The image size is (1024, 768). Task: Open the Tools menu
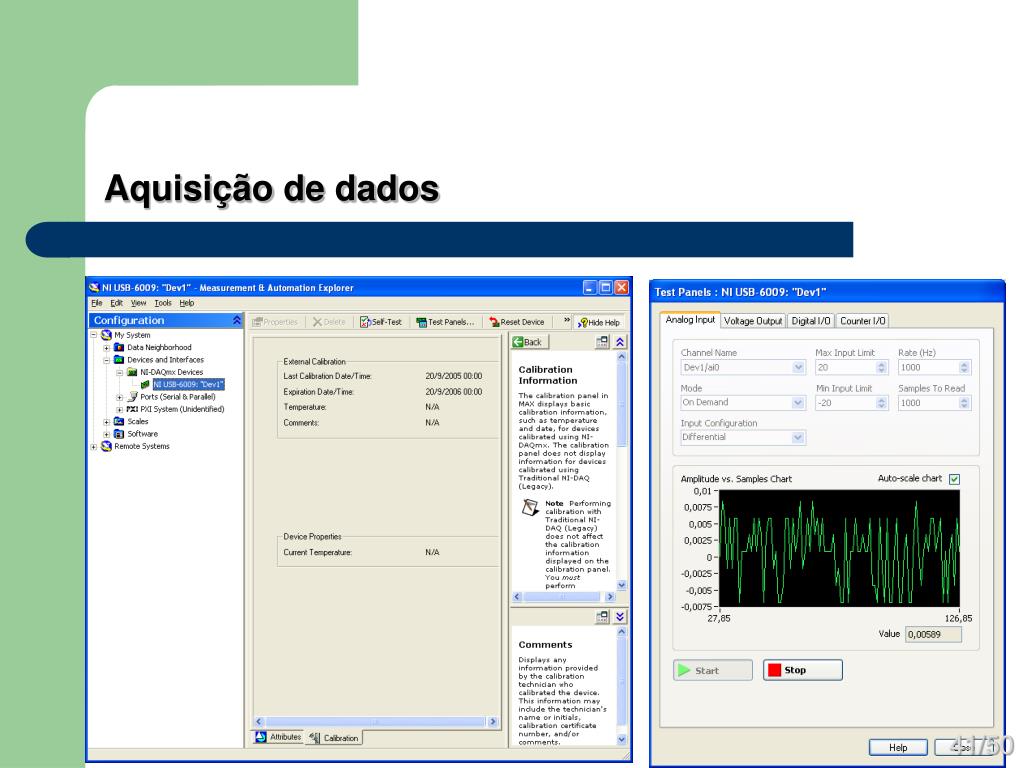coord(163,303)
